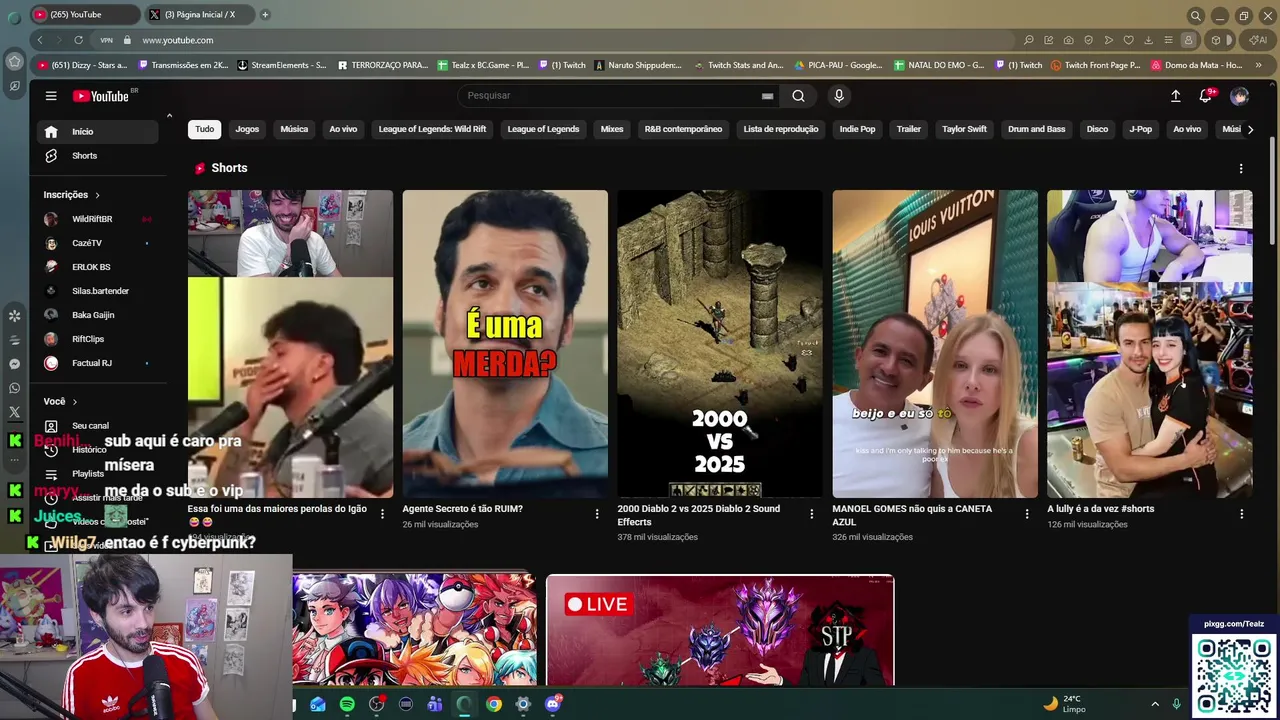
Task: Open a new browser tab
Action: point(265,14)
